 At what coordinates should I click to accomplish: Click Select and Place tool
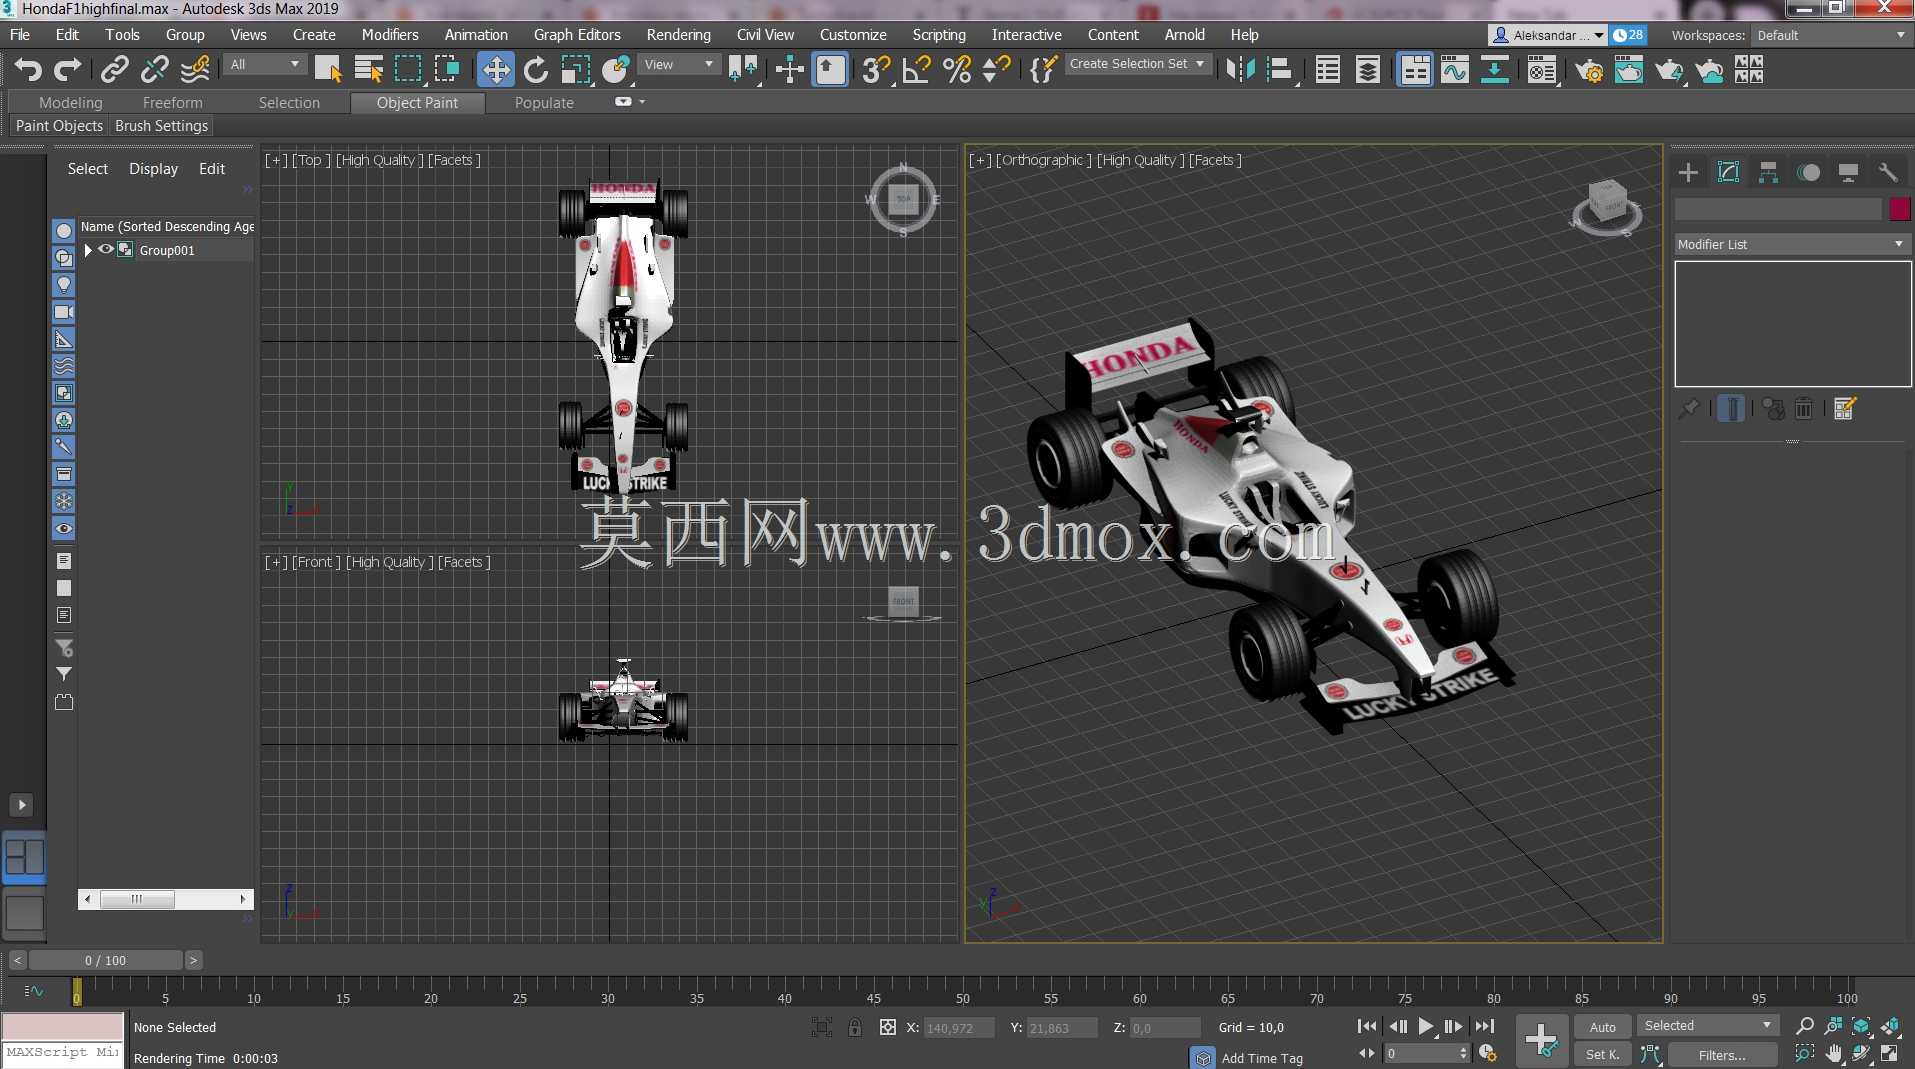pos(616,70)
